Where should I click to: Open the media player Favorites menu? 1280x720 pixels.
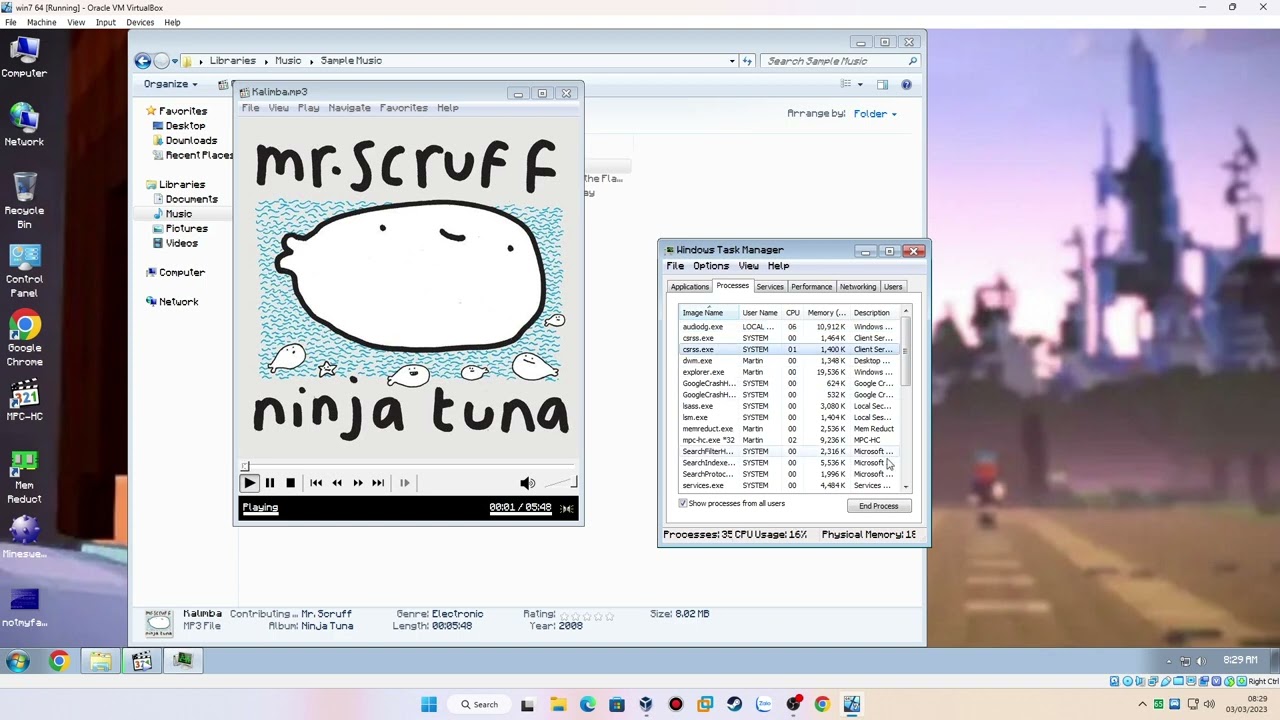(x=403, y=108)
